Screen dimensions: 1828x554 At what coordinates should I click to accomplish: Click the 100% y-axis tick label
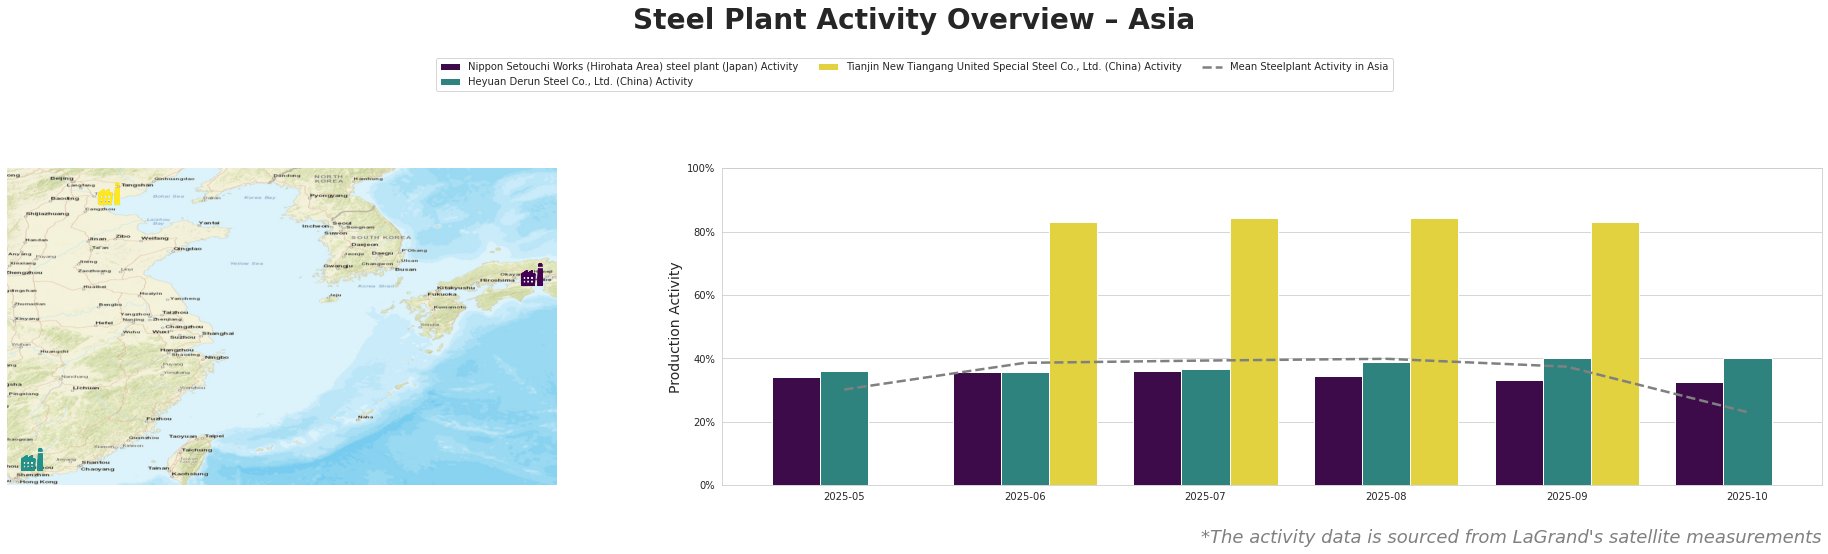700,169
